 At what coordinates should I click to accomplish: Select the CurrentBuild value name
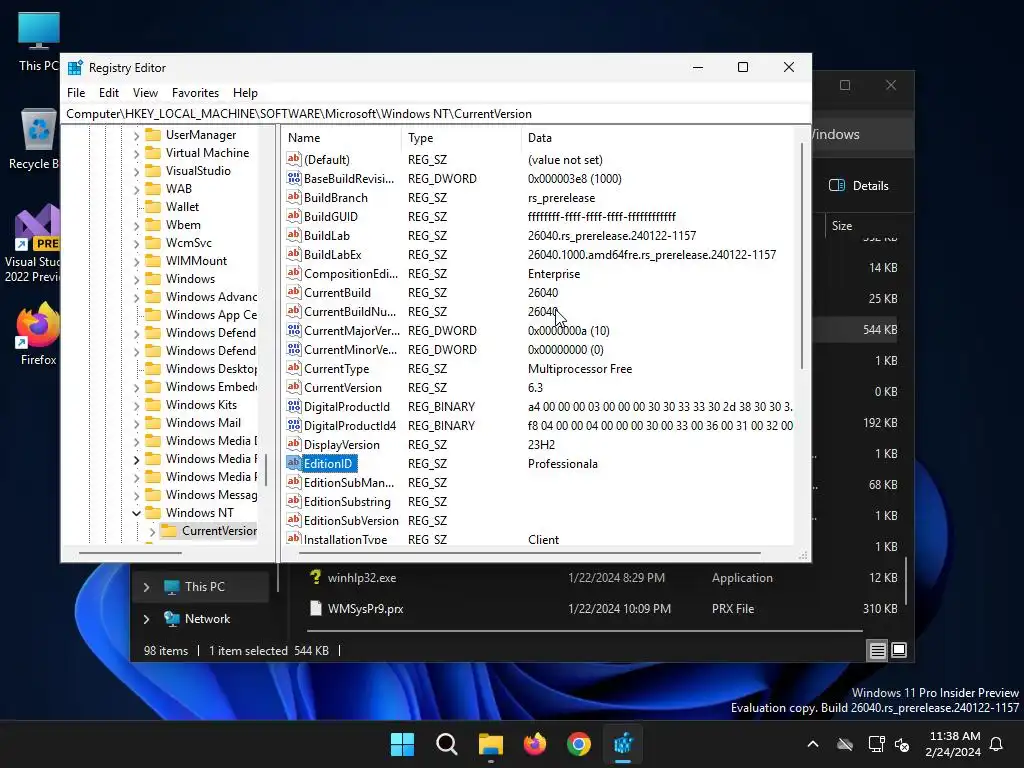[337, 293]
